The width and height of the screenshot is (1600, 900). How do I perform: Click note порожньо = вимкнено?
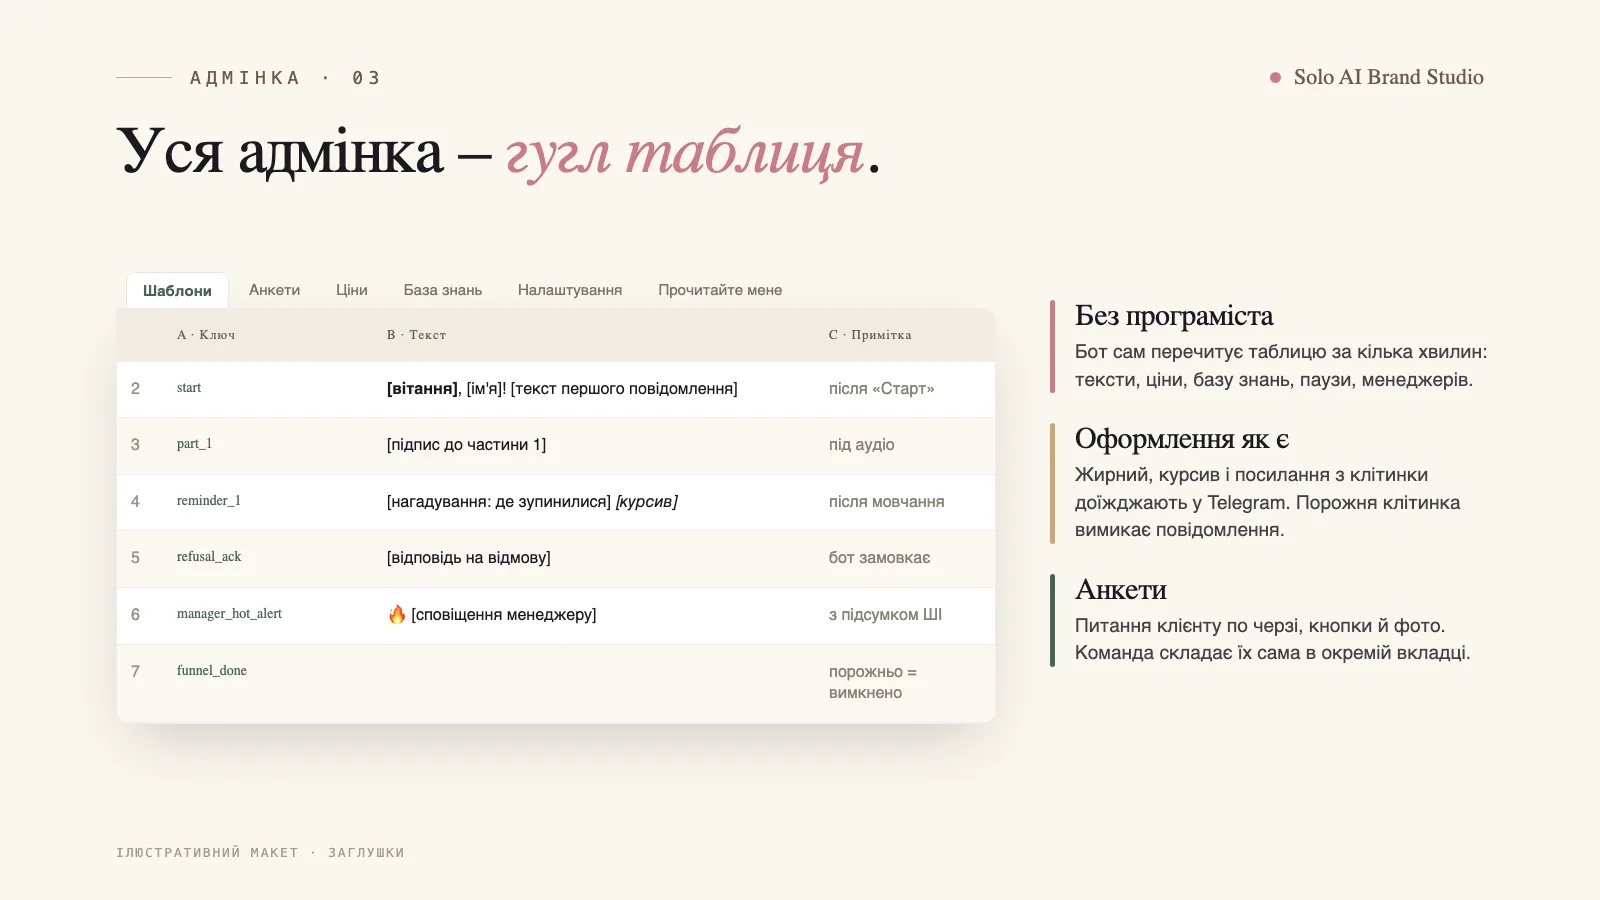(x=873, y=682)
